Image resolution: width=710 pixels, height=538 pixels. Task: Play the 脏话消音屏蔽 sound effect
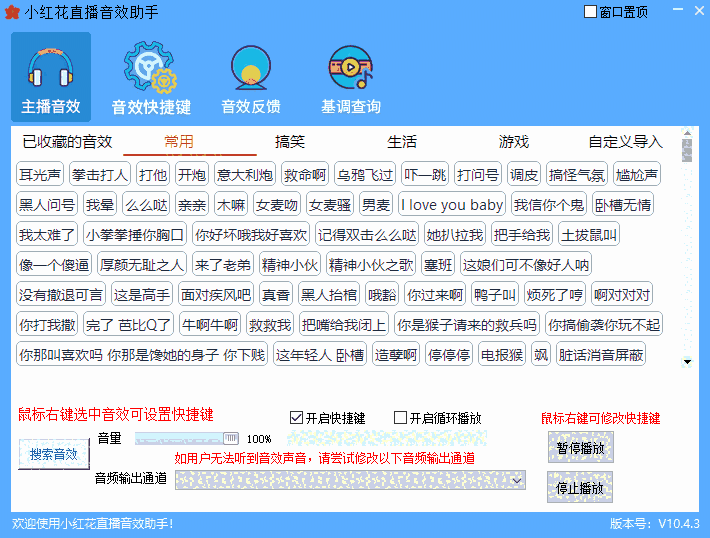click(x=601, y=355)
